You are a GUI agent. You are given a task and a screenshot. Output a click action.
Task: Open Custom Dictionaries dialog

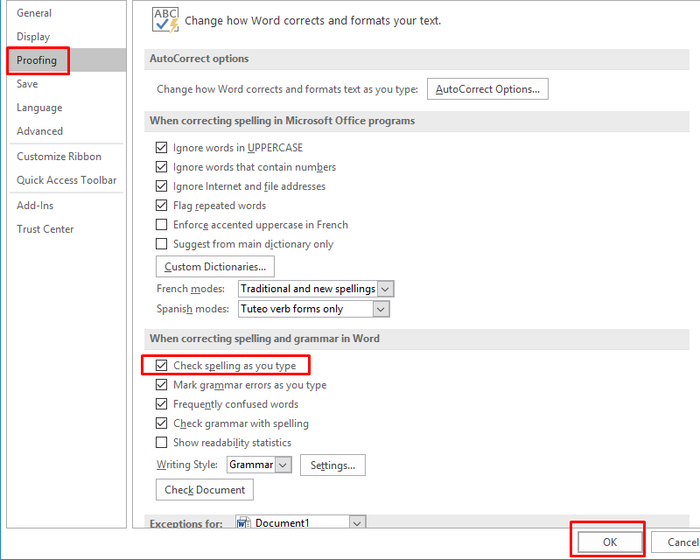tap(215, 267)
